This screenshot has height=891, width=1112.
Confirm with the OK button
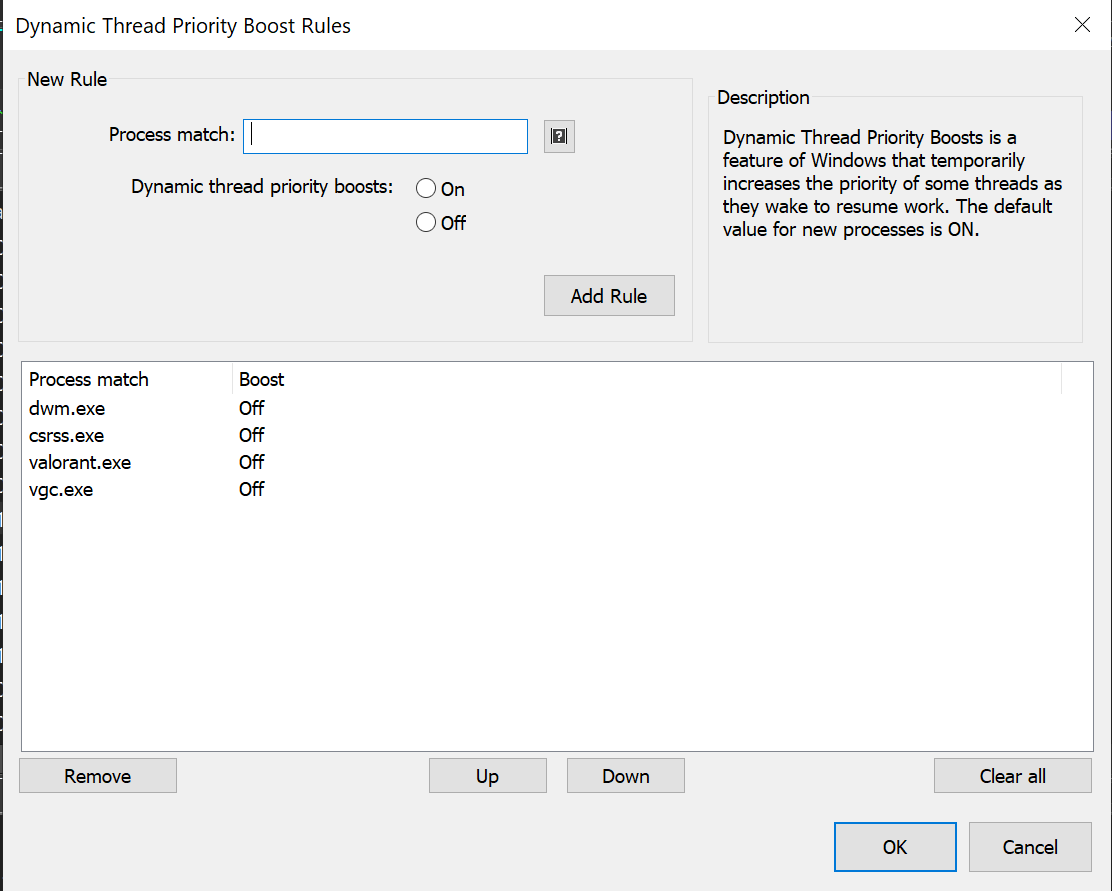894,847
